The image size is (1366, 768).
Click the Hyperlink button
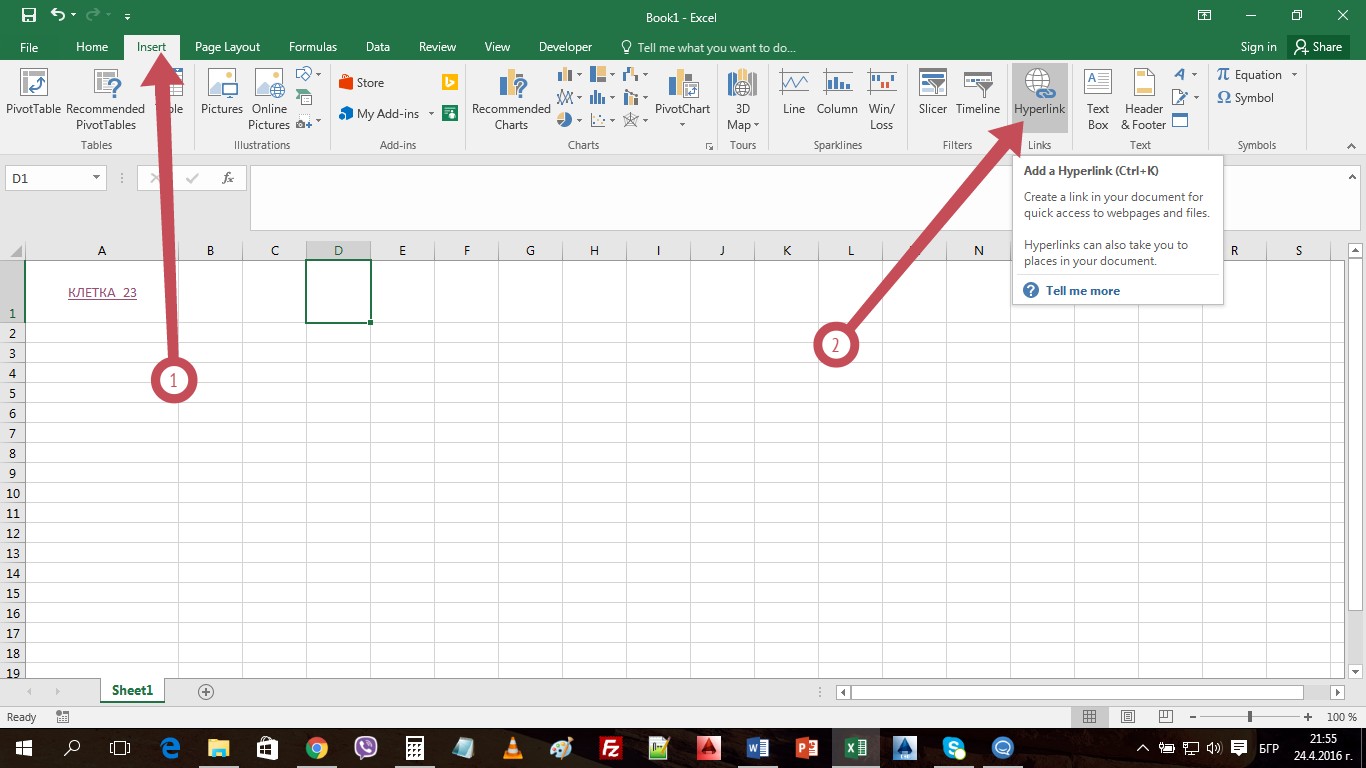point(1040,98)
